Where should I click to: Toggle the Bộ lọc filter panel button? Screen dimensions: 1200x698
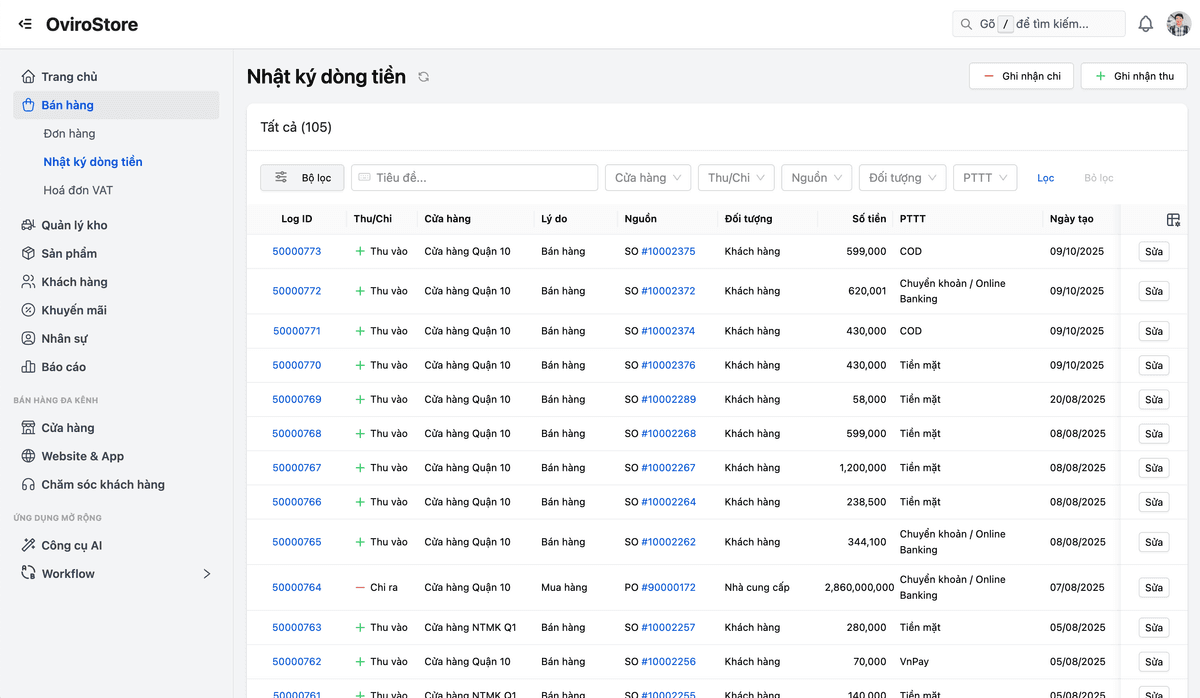pyautogui.click(x=302, y=178)
